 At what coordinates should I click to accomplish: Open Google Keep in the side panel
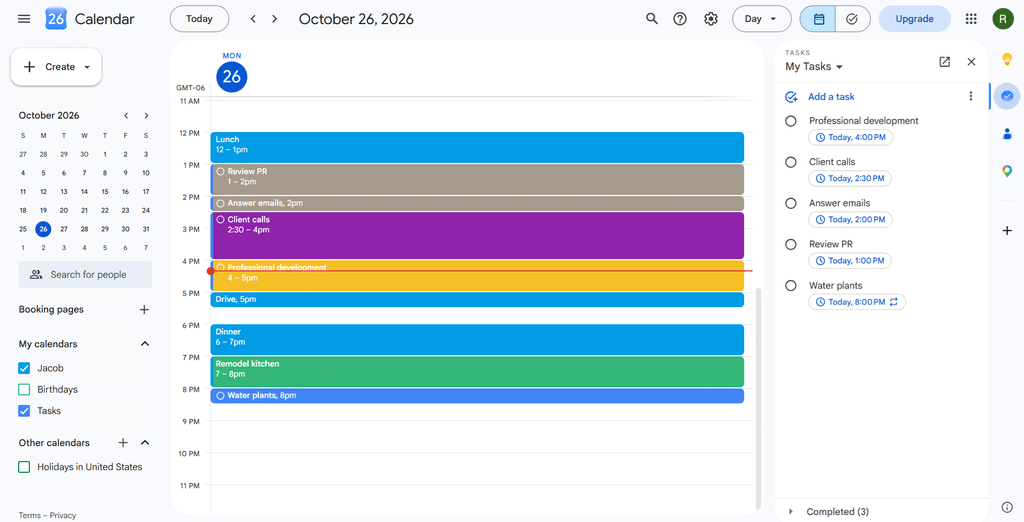click(x=1007, y=59)
